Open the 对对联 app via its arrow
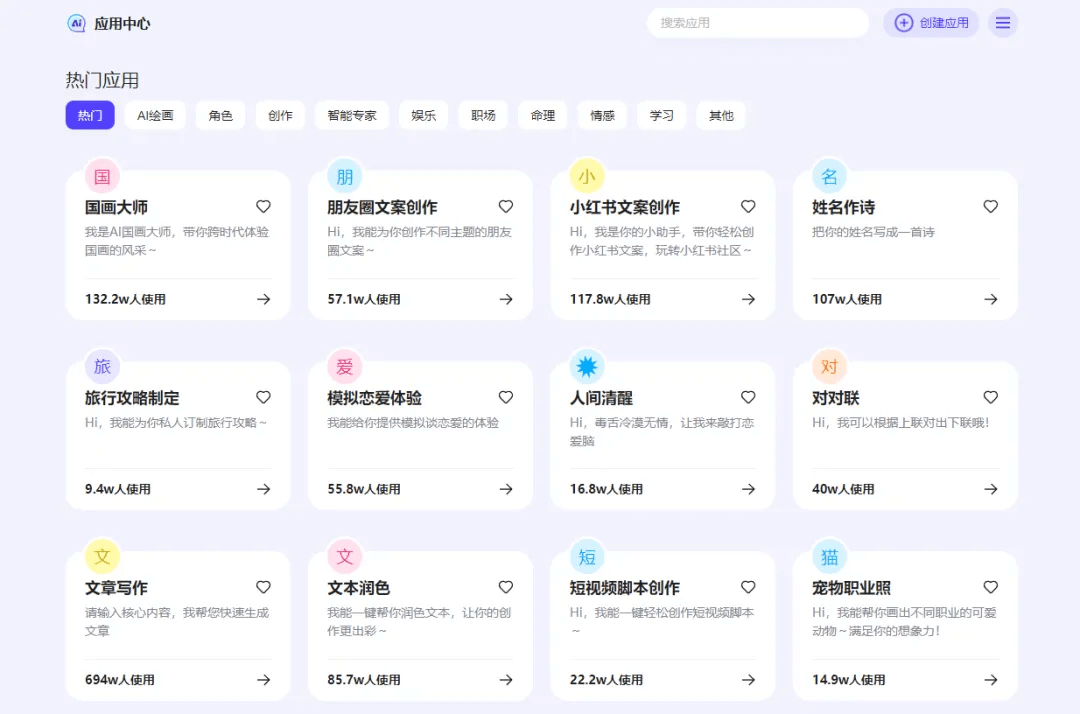Viewport: 1080px width, 714px height. click(990, 489)
